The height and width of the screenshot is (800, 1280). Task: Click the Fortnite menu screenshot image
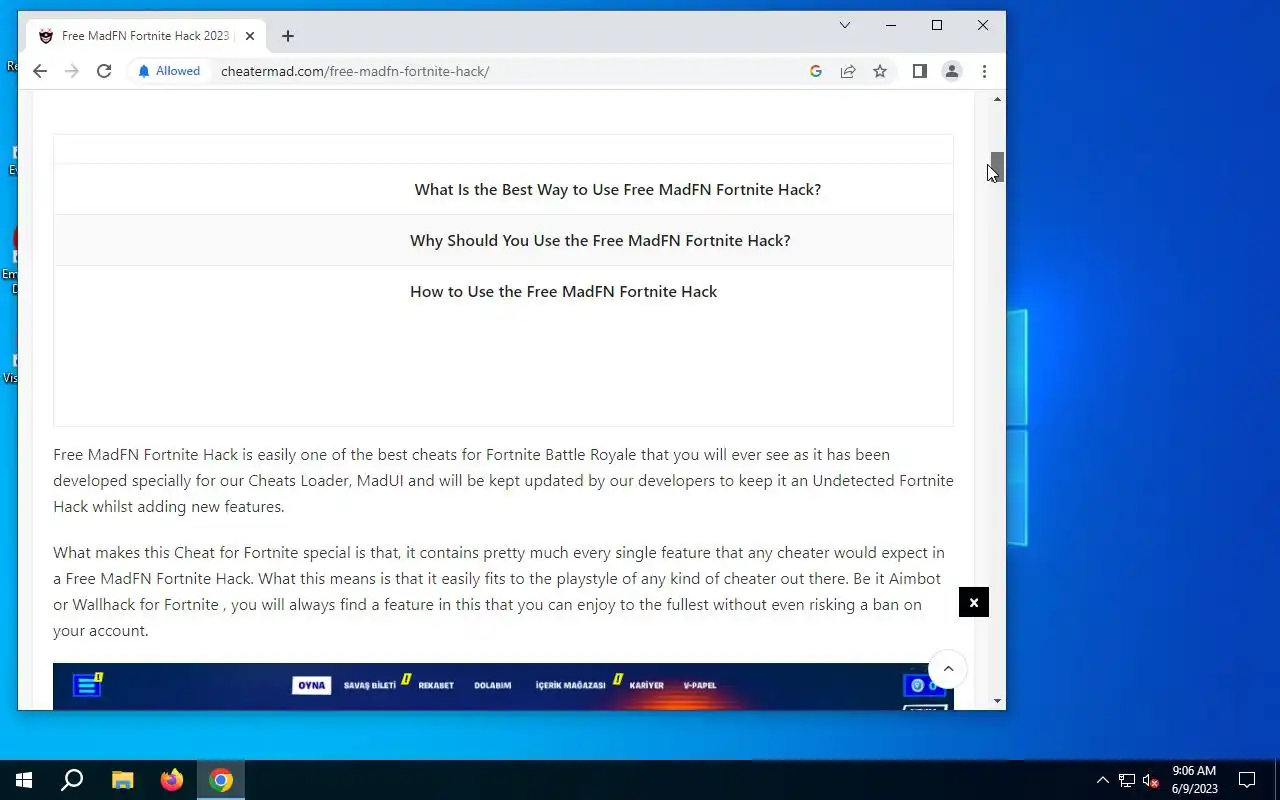(503, 686)
